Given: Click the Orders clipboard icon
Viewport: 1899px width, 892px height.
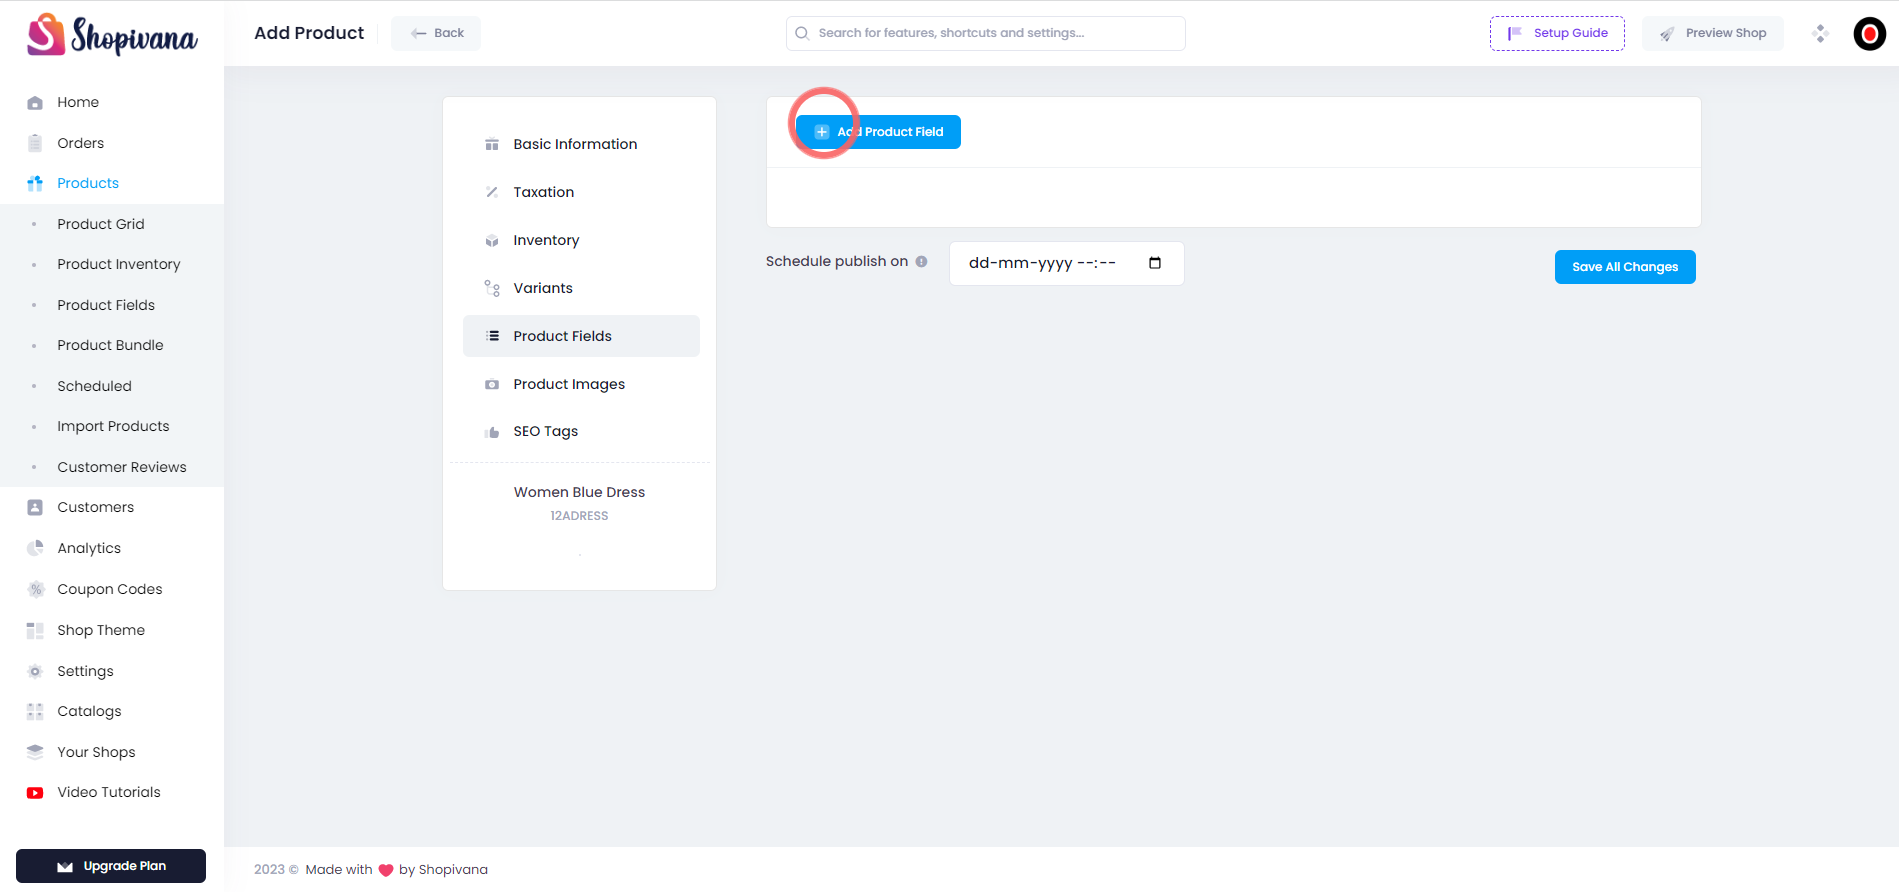Looking at the screenshot, I should 35,143.
